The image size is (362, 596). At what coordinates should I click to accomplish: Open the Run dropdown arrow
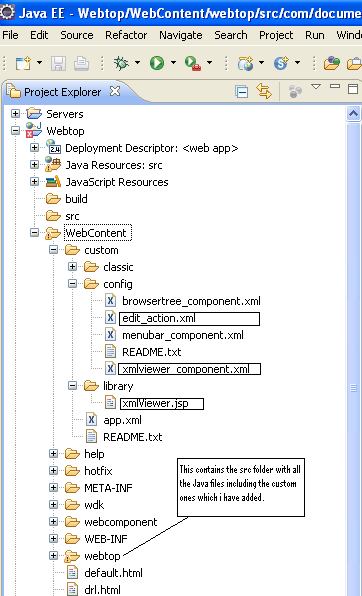[173, 62]
